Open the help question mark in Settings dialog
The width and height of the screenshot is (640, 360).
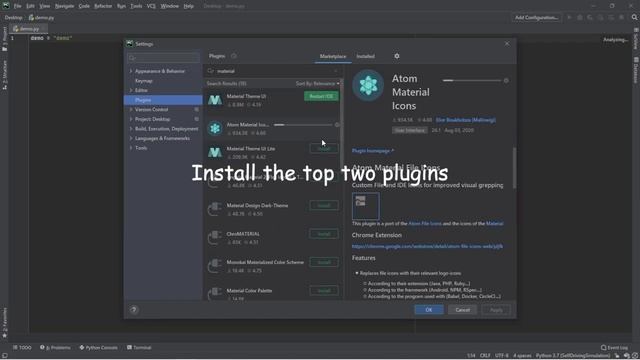click(x=134, y=310)
